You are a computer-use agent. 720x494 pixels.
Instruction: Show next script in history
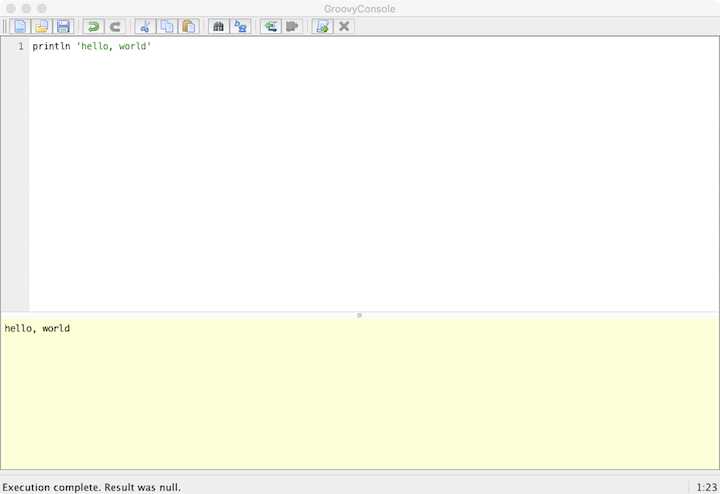pos(292,26)
